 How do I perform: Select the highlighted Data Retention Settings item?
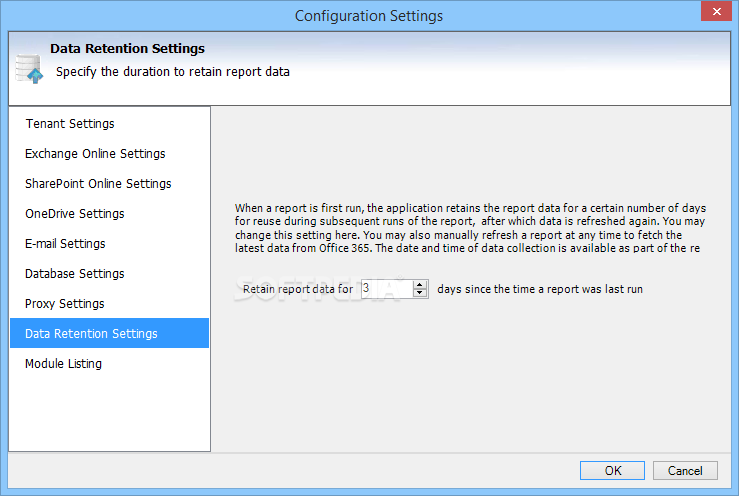click(x=109, y=333)
